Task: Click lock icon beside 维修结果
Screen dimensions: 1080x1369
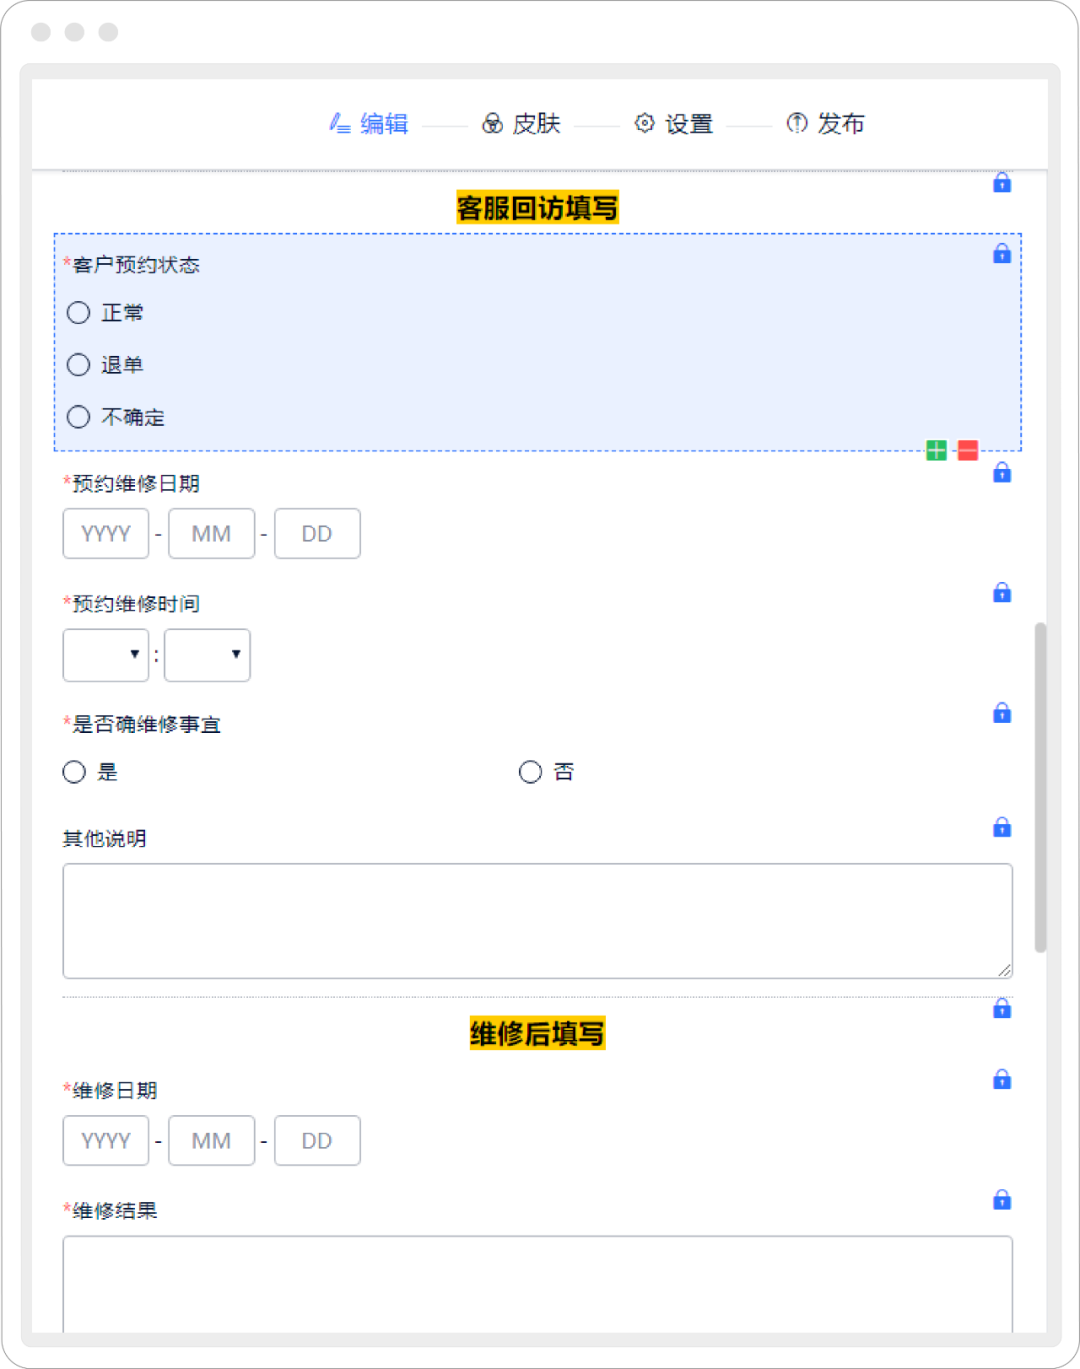Action: pos(1001,1200)
